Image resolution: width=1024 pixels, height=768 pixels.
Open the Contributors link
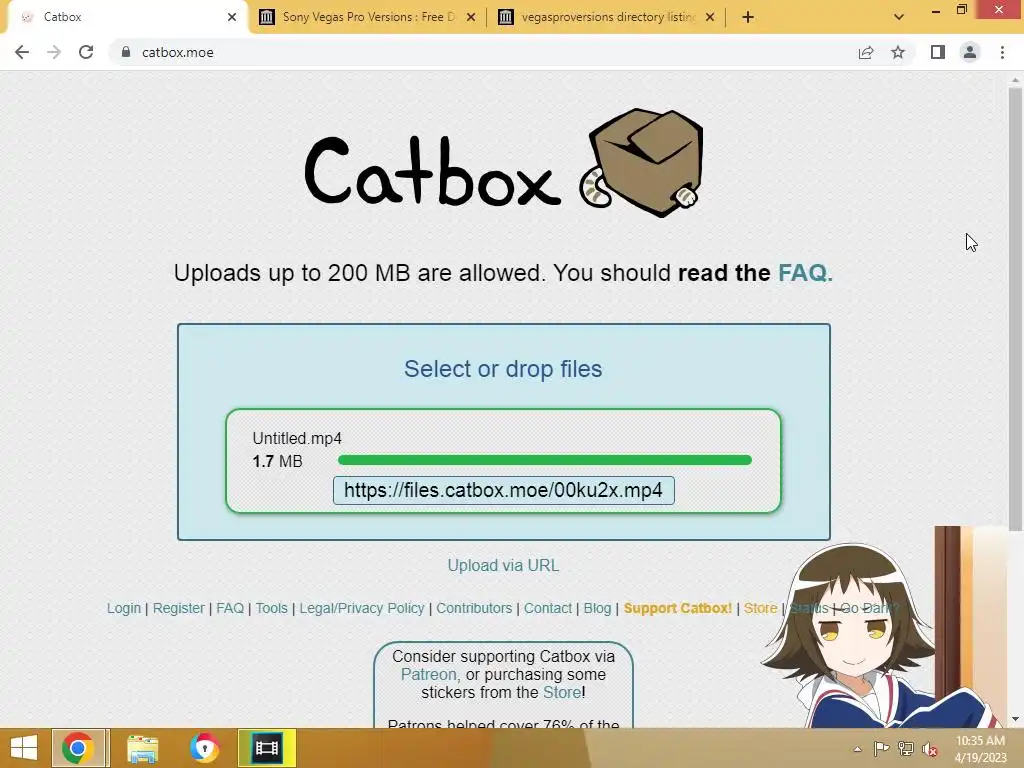pos(474,608)
